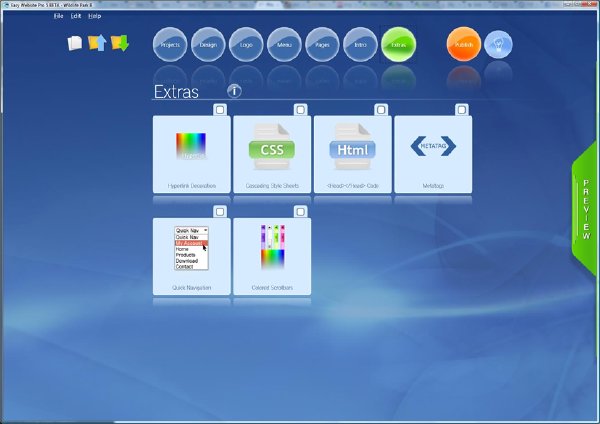Open the green PREVIEW side tab
The image size is (600, 424).
click(x=585, y=209)
